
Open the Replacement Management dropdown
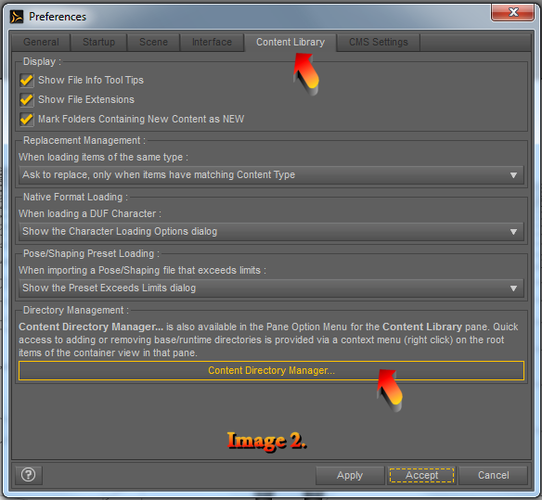(x=271, y=175)
